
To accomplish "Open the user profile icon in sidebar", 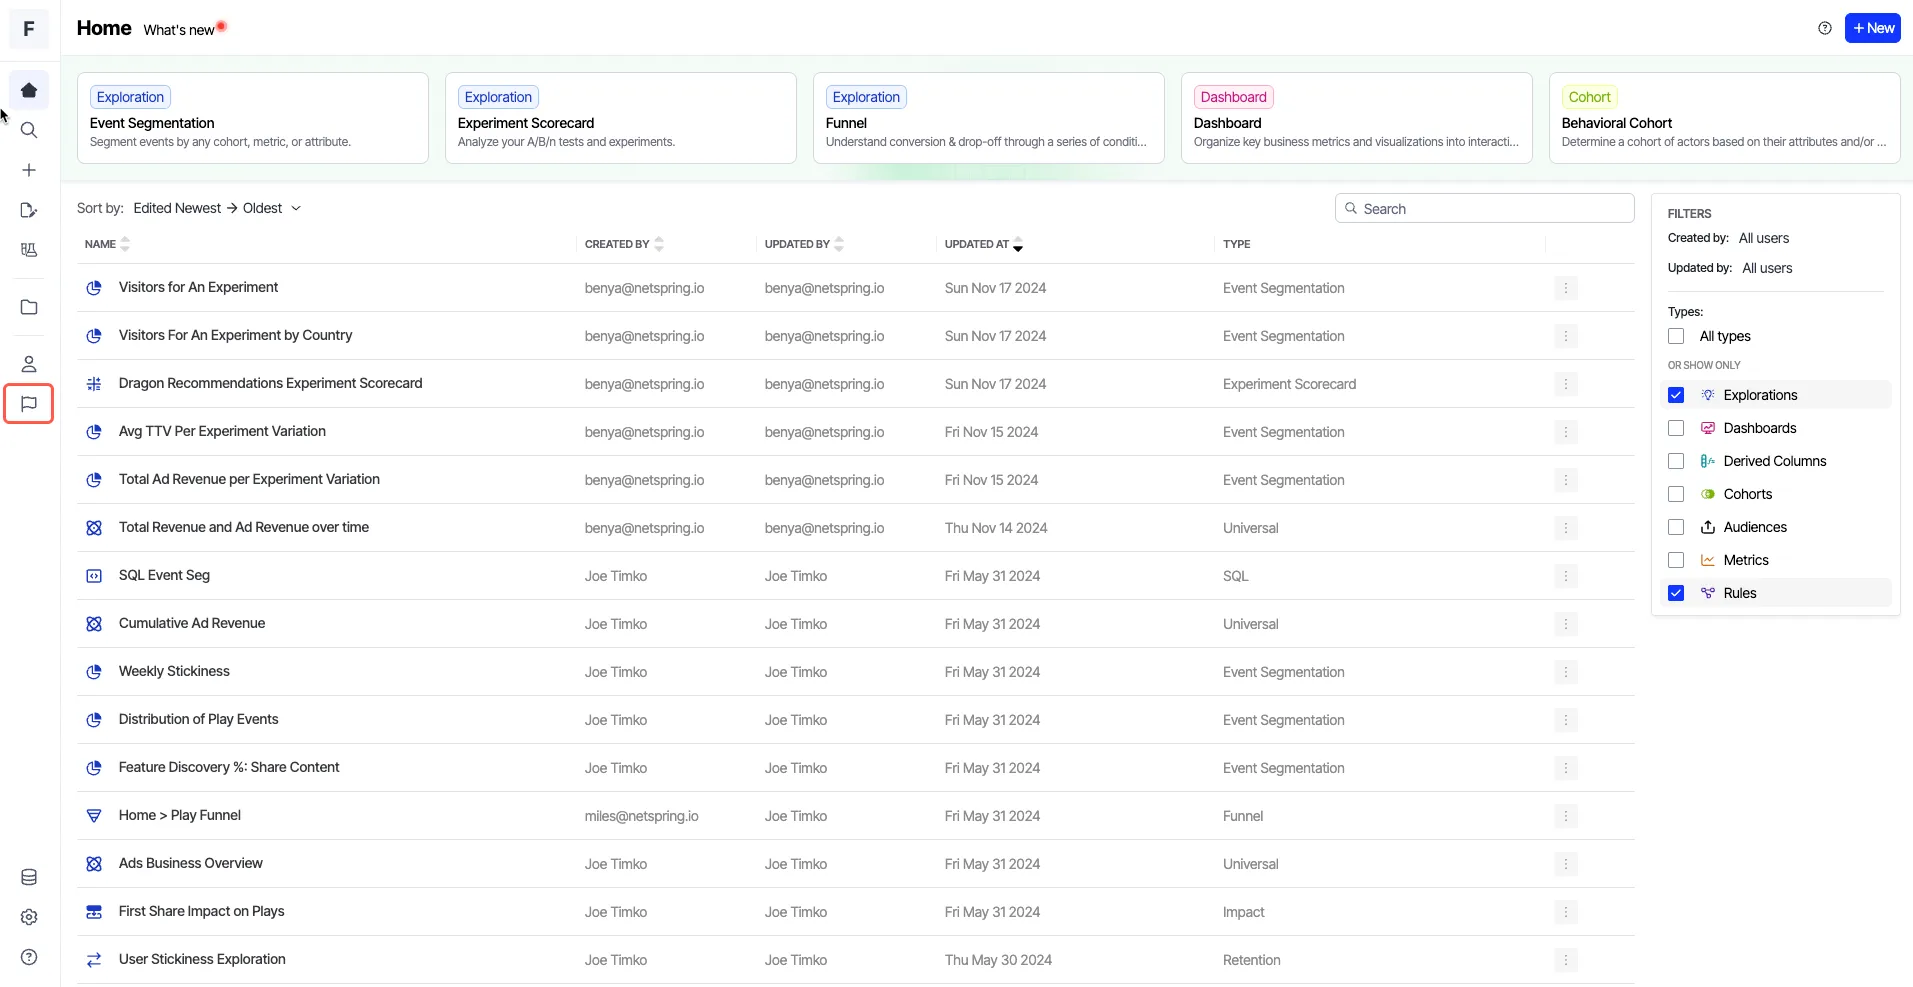I will pos(29,364).
